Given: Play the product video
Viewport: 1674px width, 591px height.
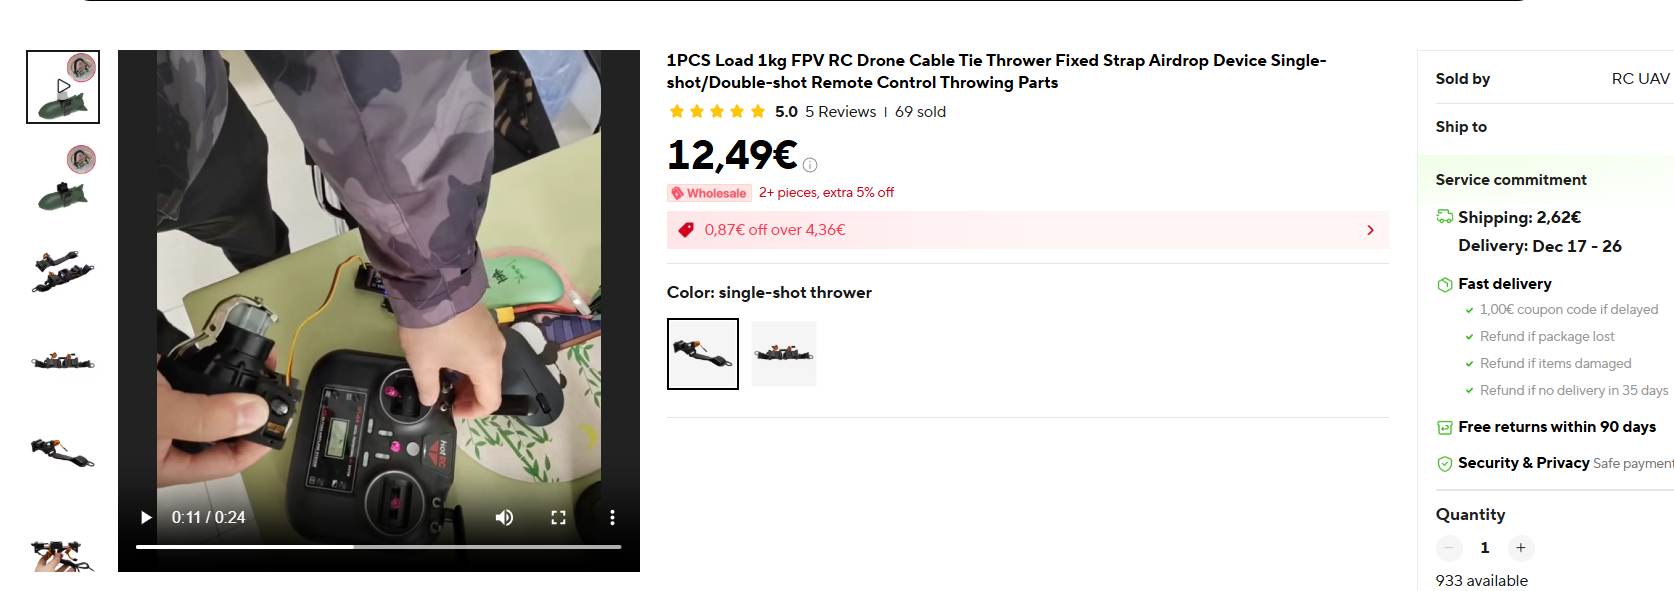Looking at the screenshot, I should [146, 517].
